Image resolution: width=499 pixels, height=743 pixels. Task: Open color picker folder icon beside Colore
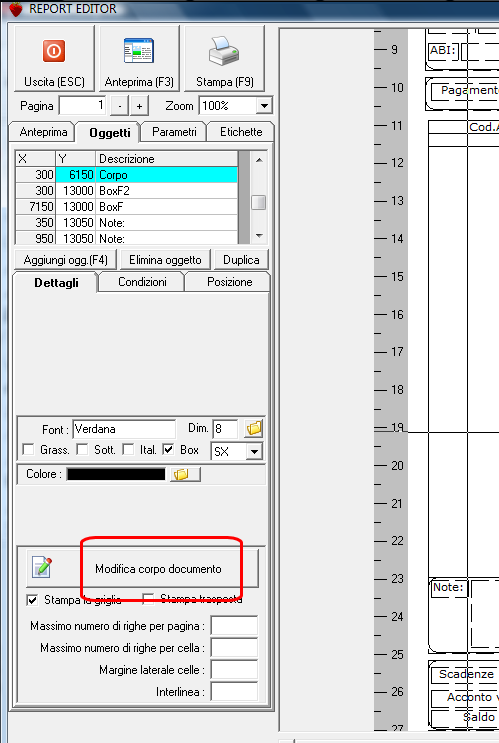185,474
